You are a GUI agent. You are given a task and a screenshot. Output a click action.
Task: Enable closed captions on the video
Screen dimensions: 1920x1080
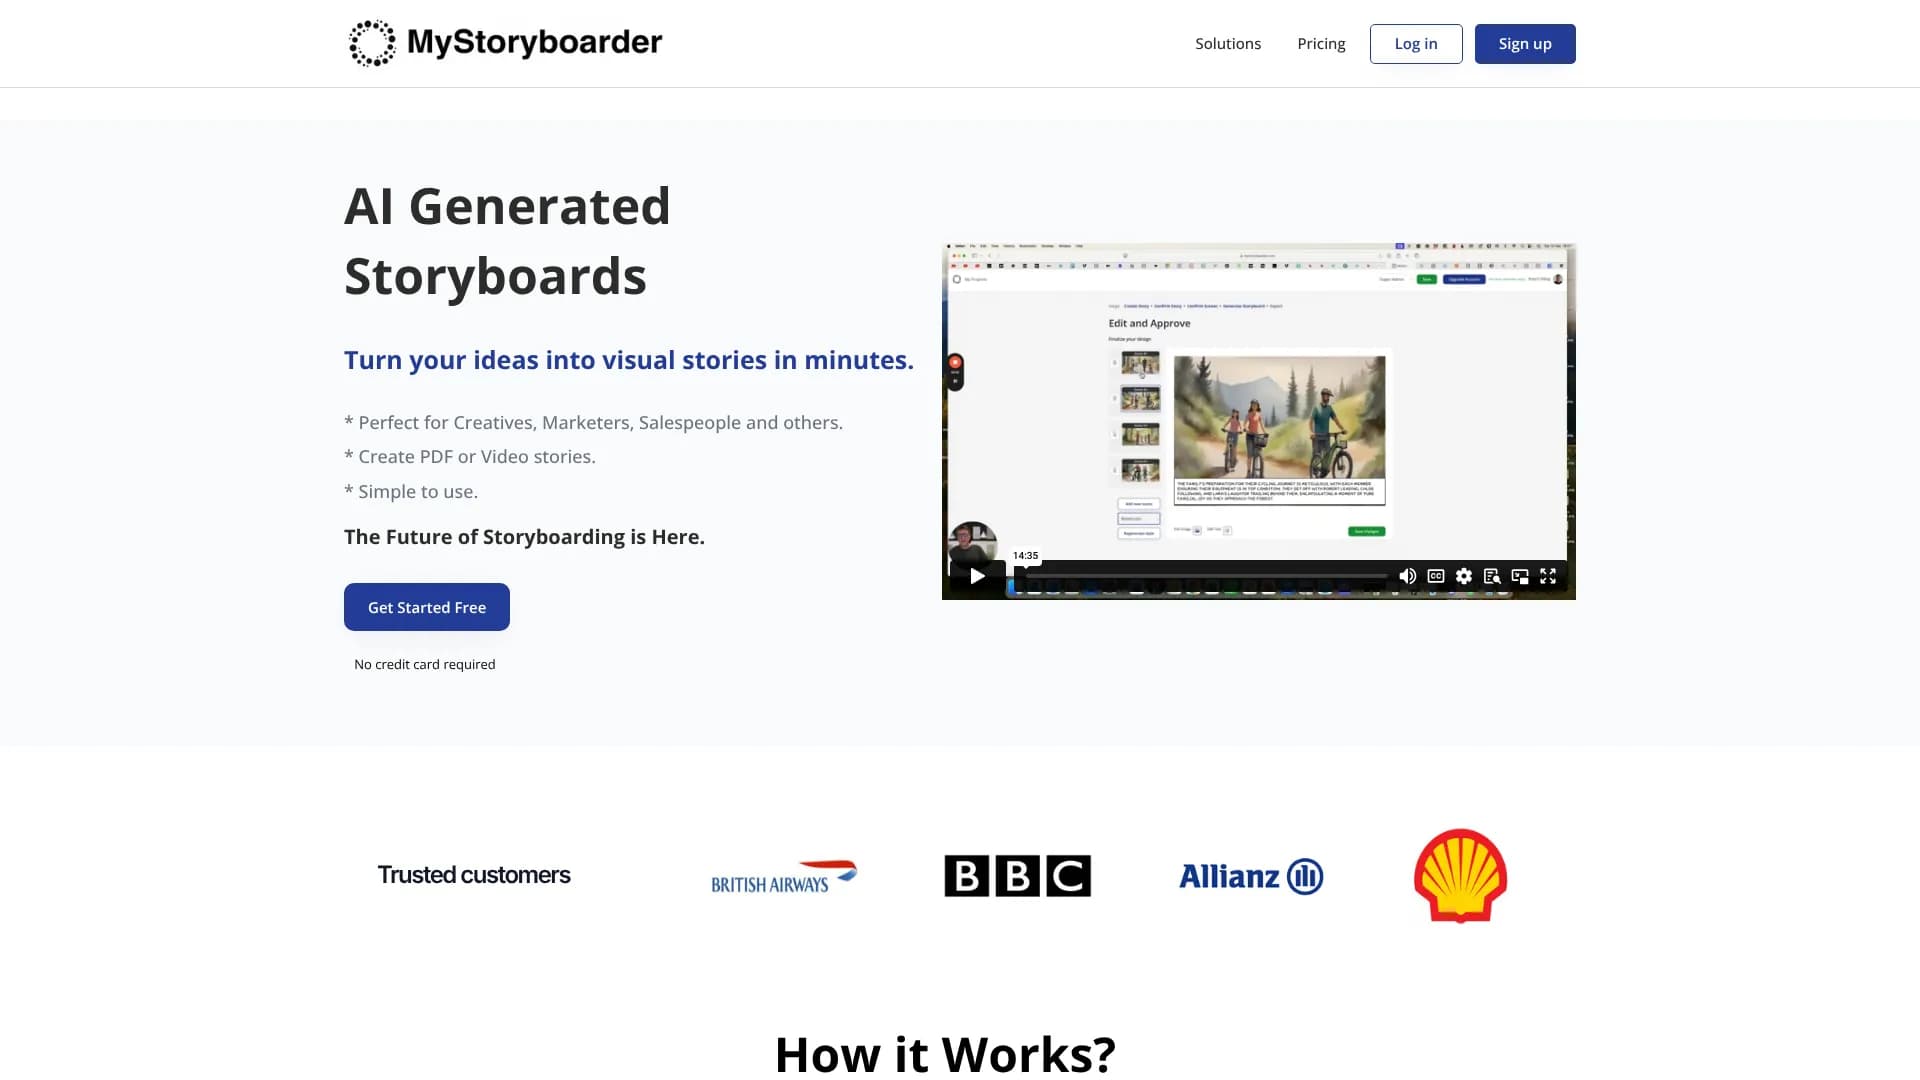pos(1435,576)
